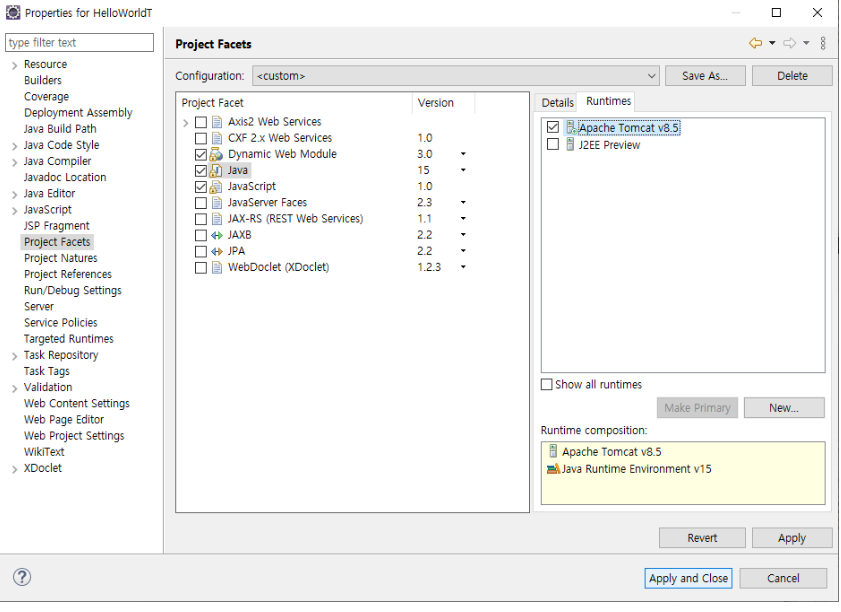Open JavaServer Faces version dropdown
This screenshot has height=612, width=841.
pyautogui.click(x=463, y=202)
